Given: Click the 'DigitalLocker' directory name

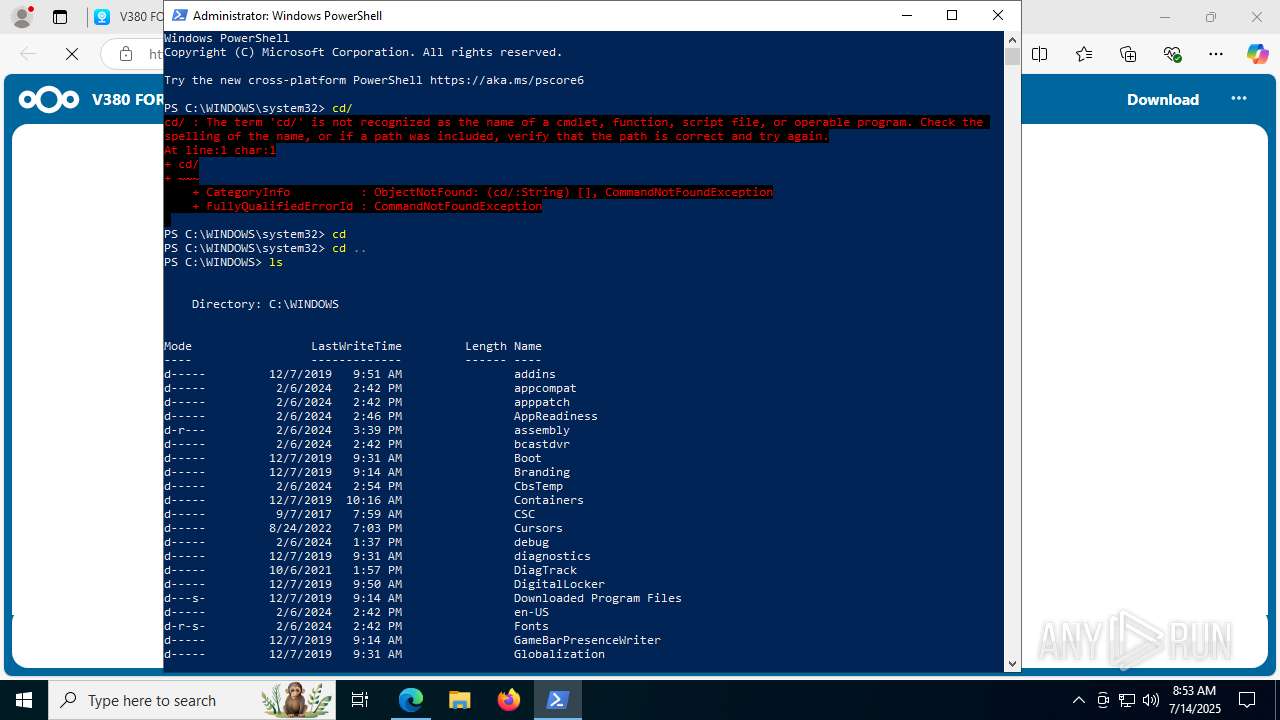Looking at the screenshot, I should point(559,584).
